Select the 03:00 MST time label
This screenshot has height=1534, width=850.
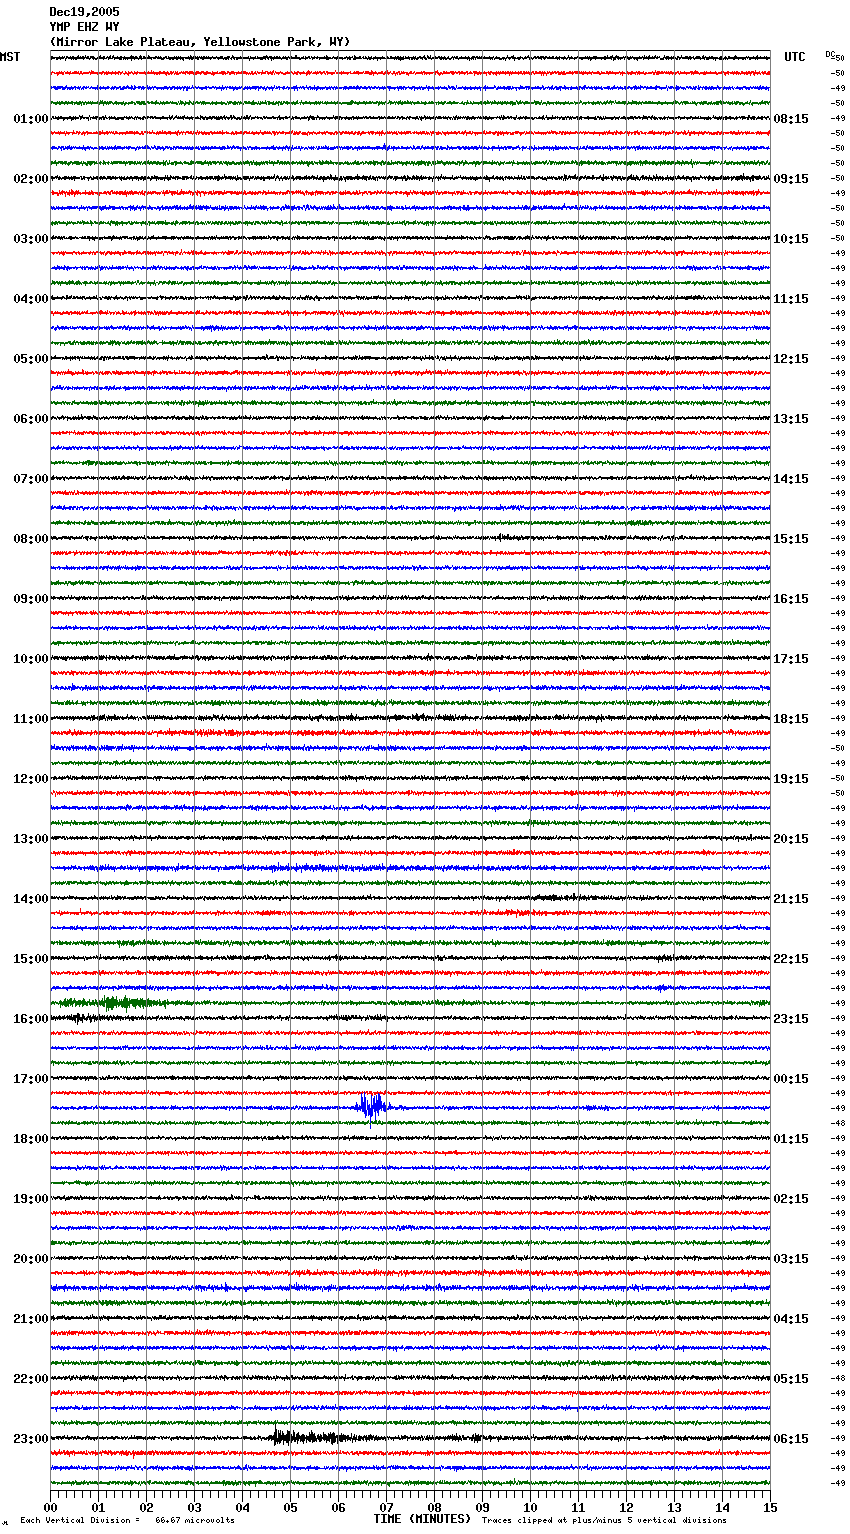click(31, 239)
